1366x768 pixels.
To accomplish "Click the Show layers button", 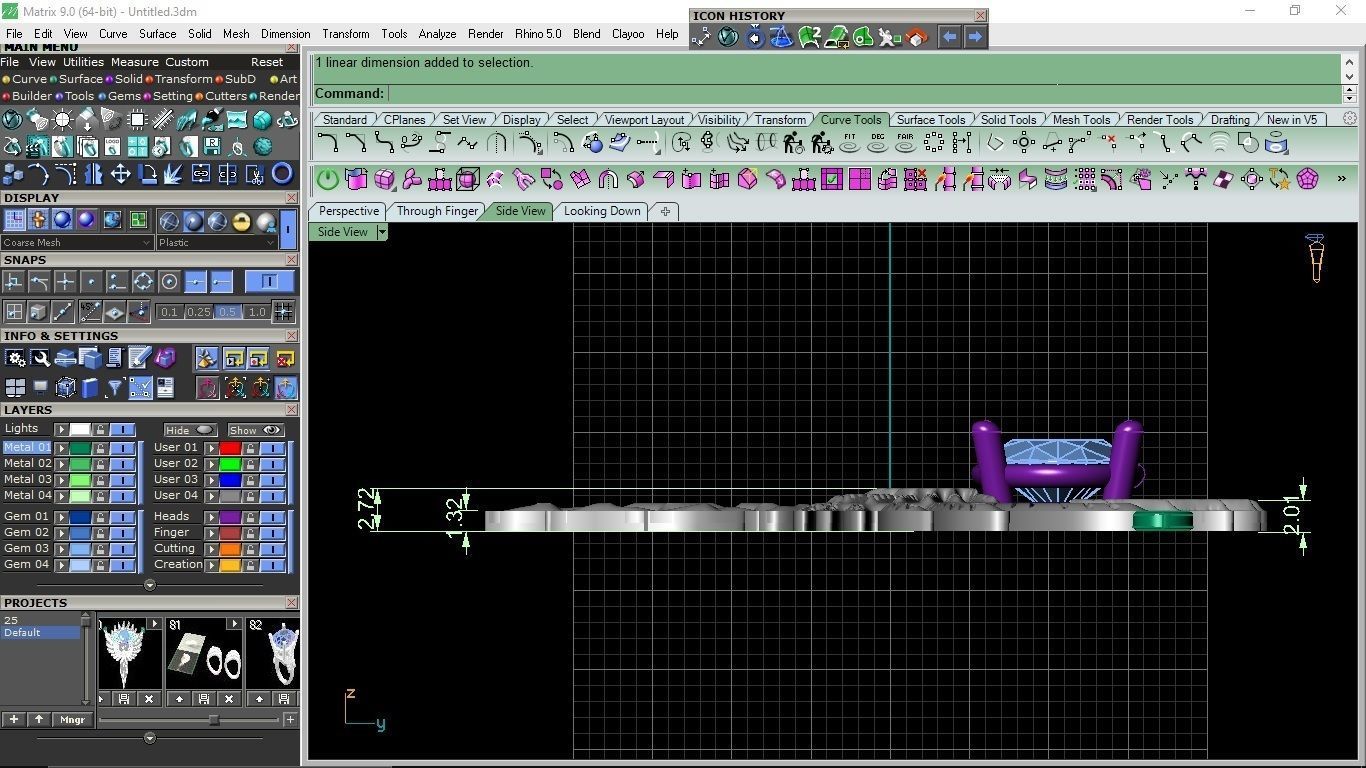I will 257,430.
